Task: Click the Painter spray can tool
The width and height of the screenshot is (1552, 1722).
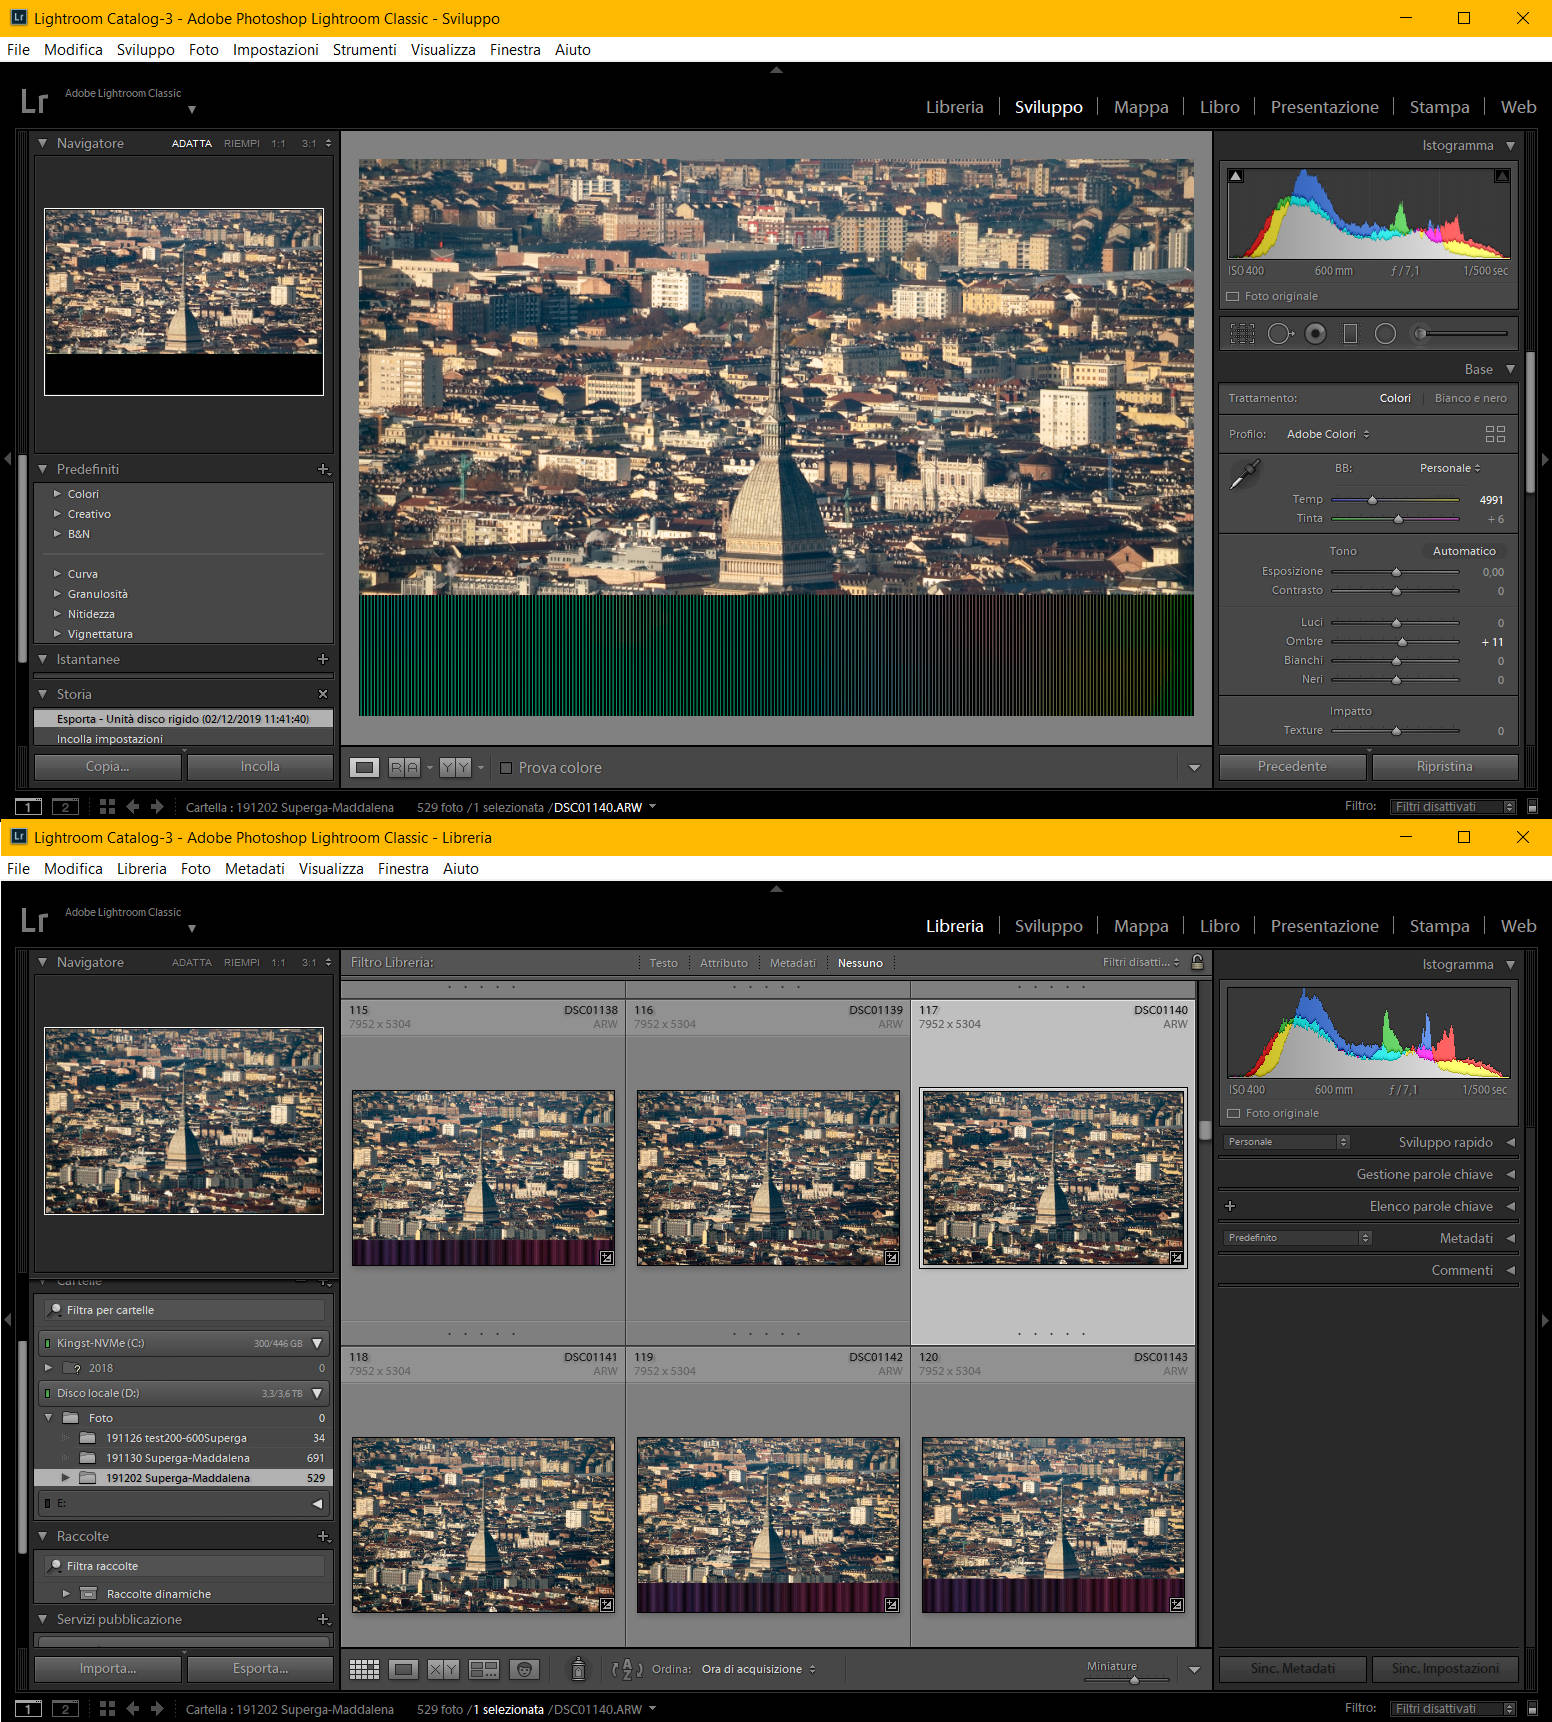Action: (578, 1669)
